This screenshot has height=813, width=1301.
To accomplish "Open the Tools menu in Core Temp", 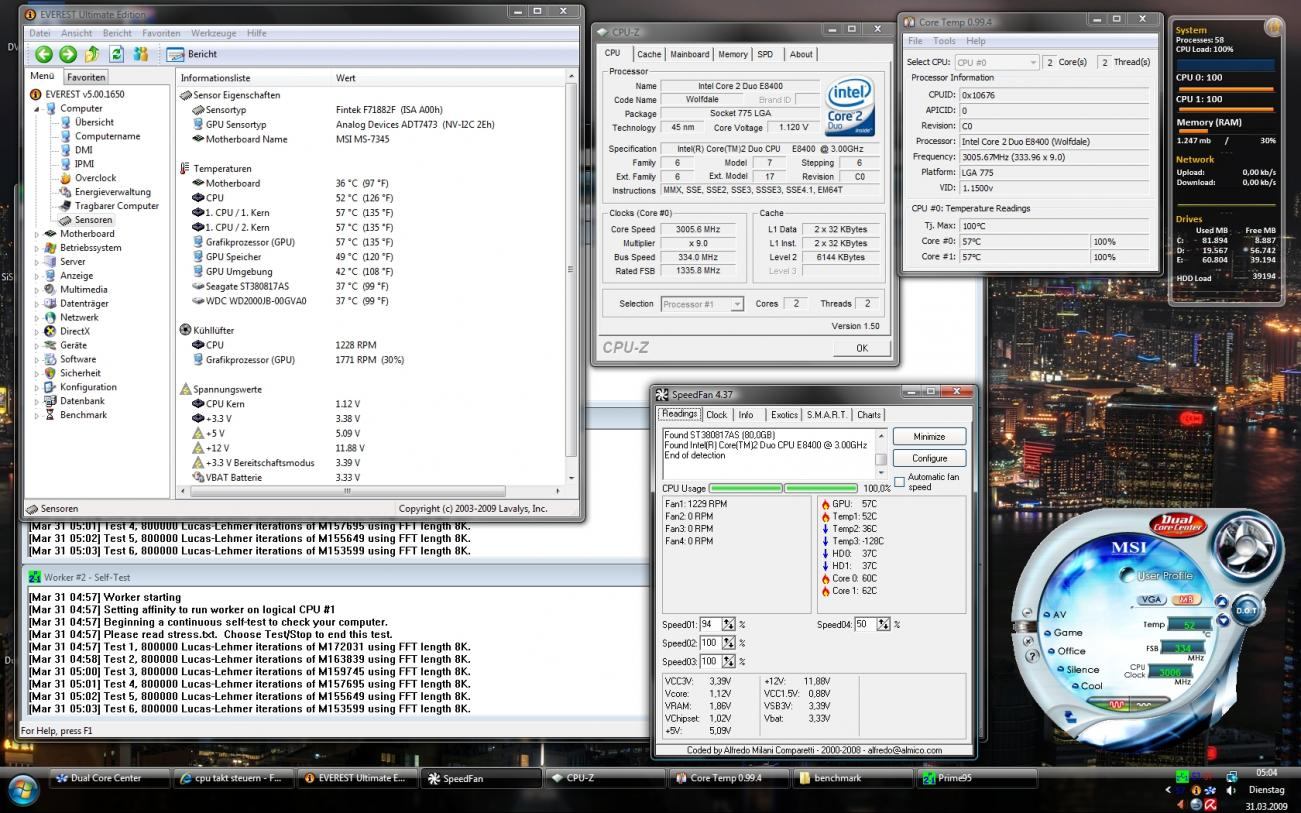I will point(944,41).
